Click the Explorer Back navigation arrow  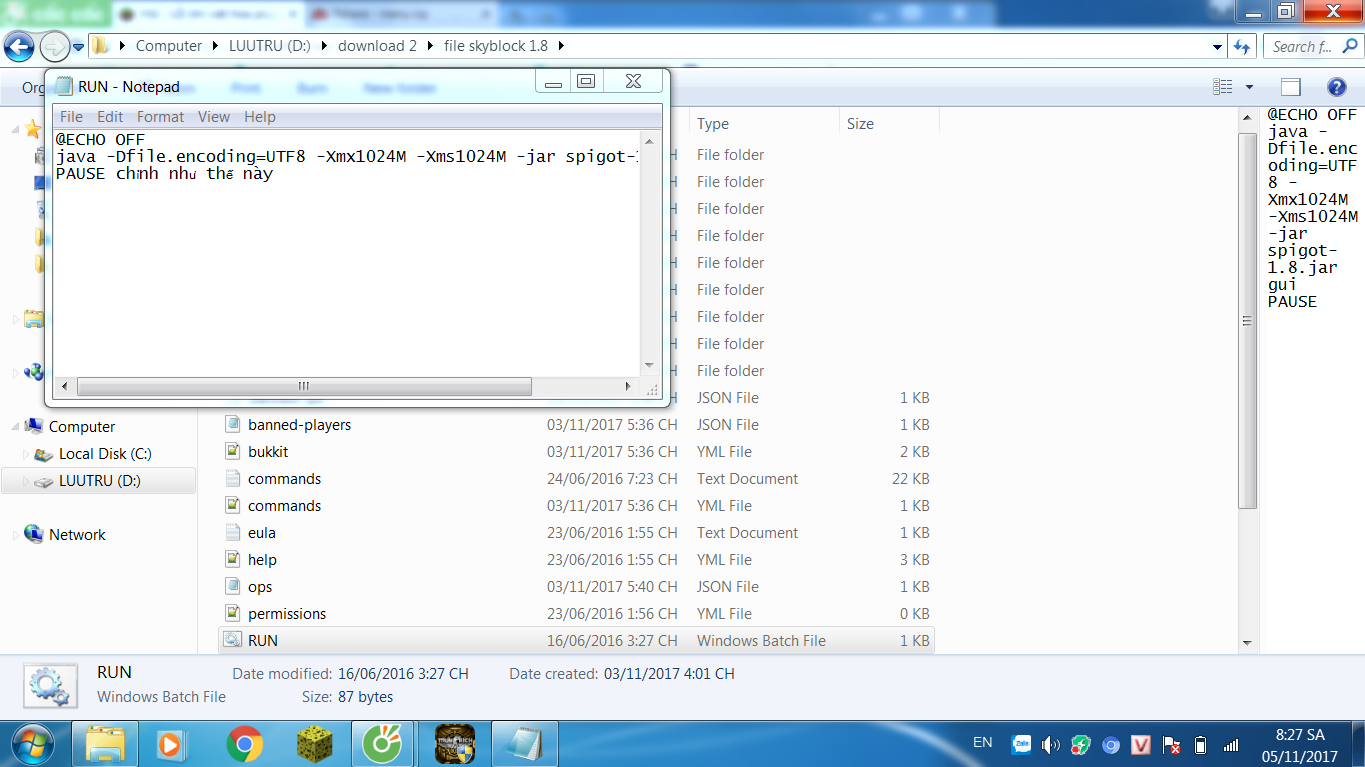pyautogui.click(x=19, y=46)
